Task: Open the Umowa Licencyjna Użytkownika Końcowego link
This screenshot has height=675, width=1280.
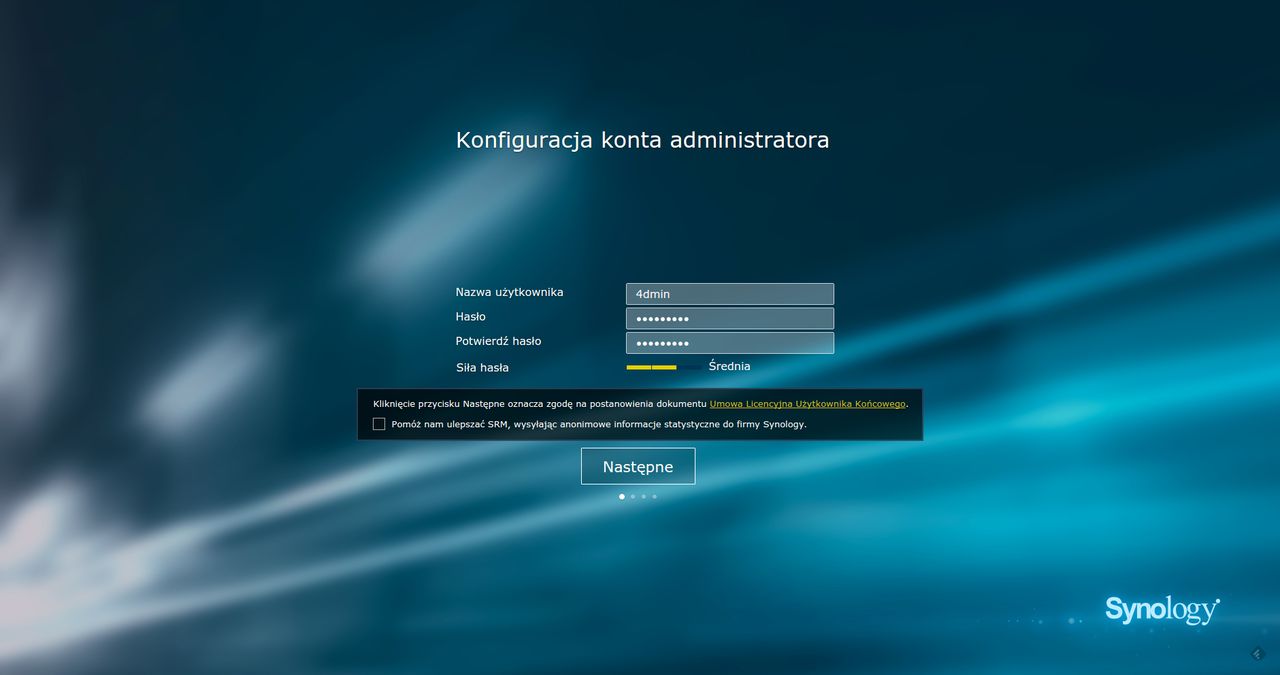Action: point(808,404)
